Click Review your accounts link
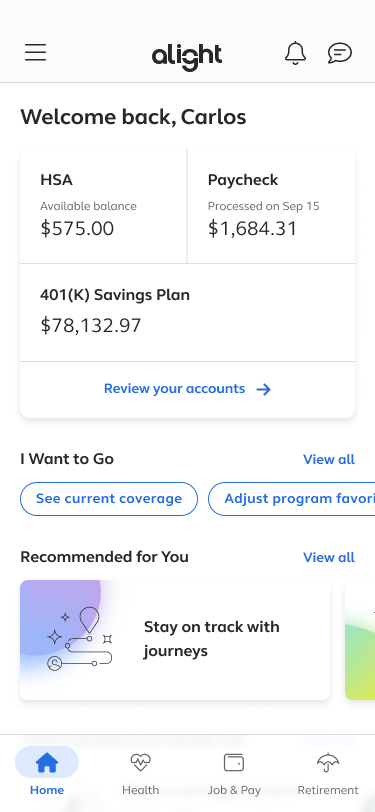The image size is (375, 812). [x=175, y=389]
